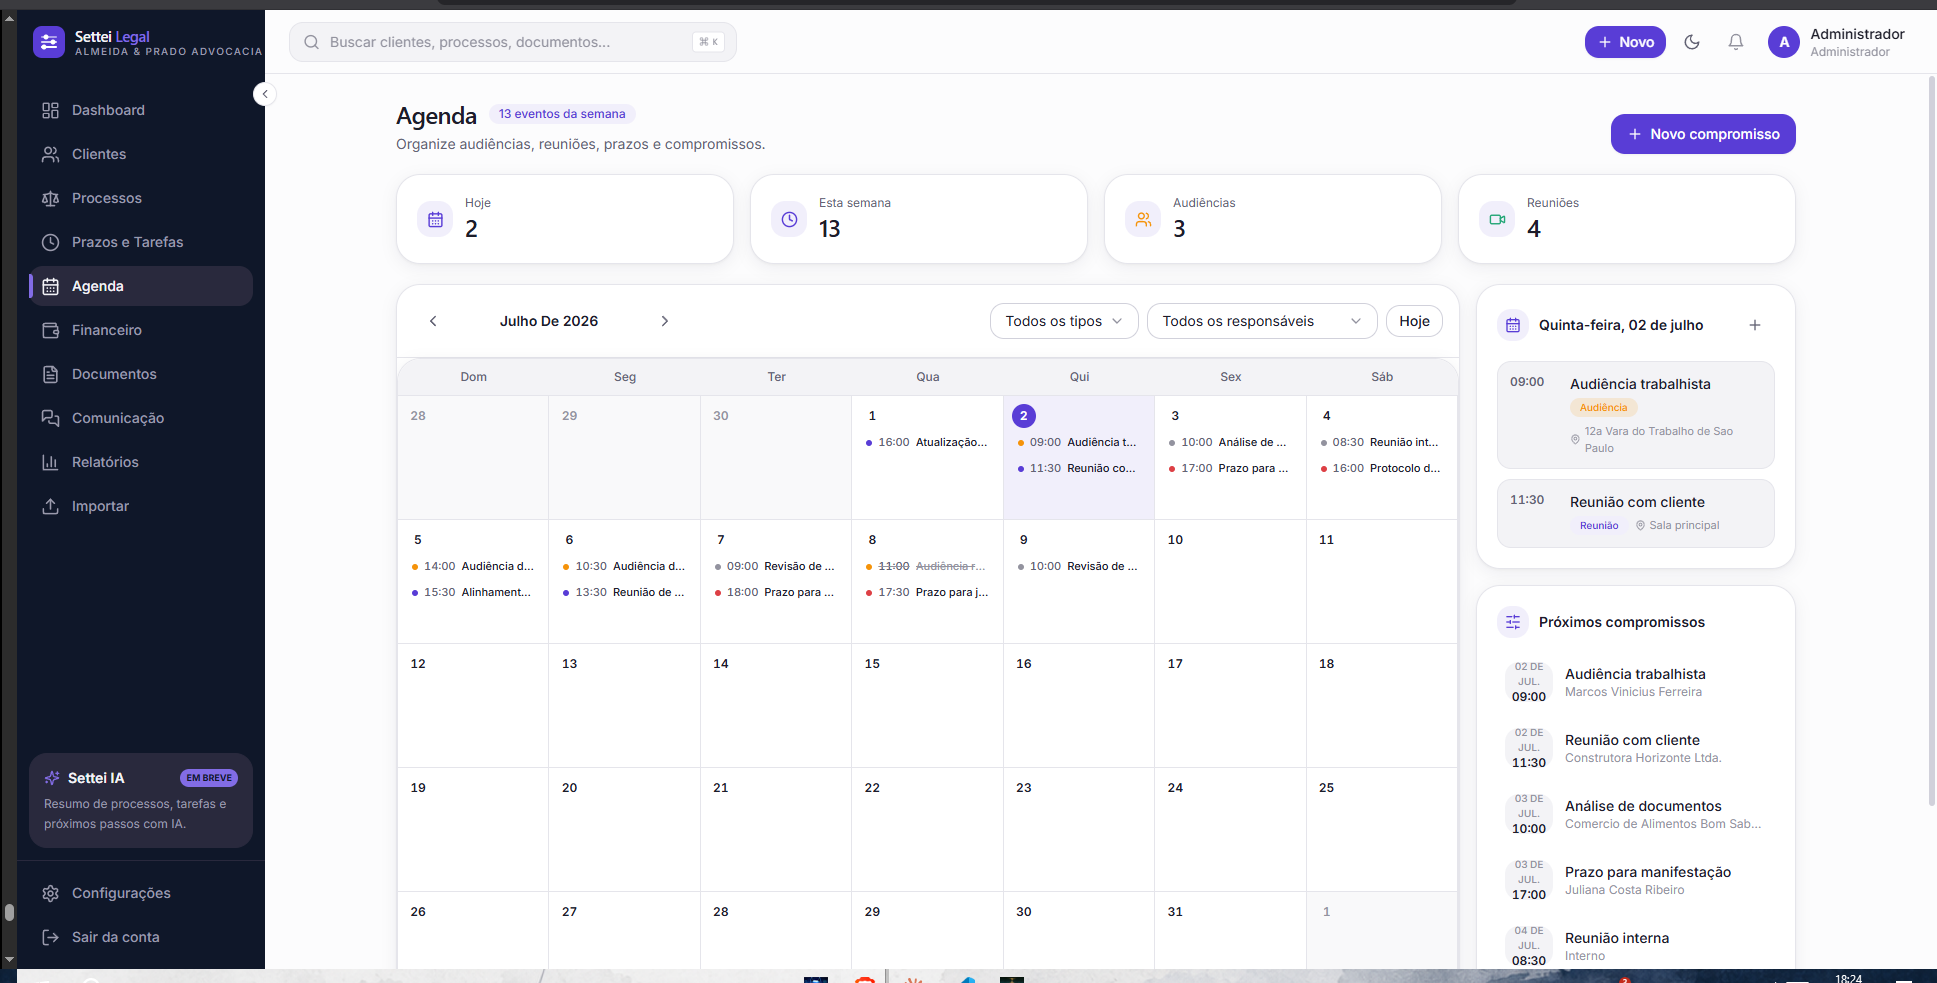This screenshot has height=983, width=1937.
Task: Click the Documentos sidebar icon
Action: (50, 374)
